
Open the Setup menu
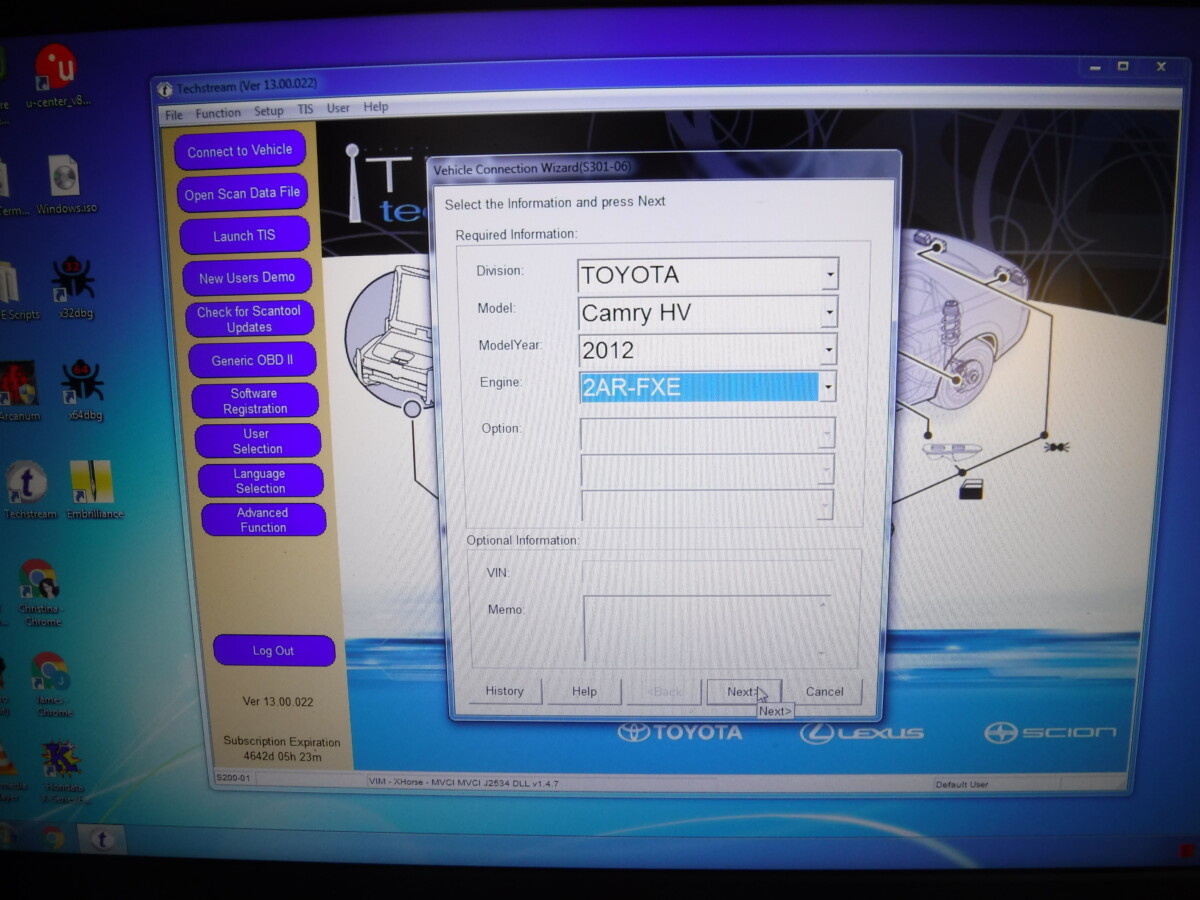pyautogui.click(x=268, y=111)
